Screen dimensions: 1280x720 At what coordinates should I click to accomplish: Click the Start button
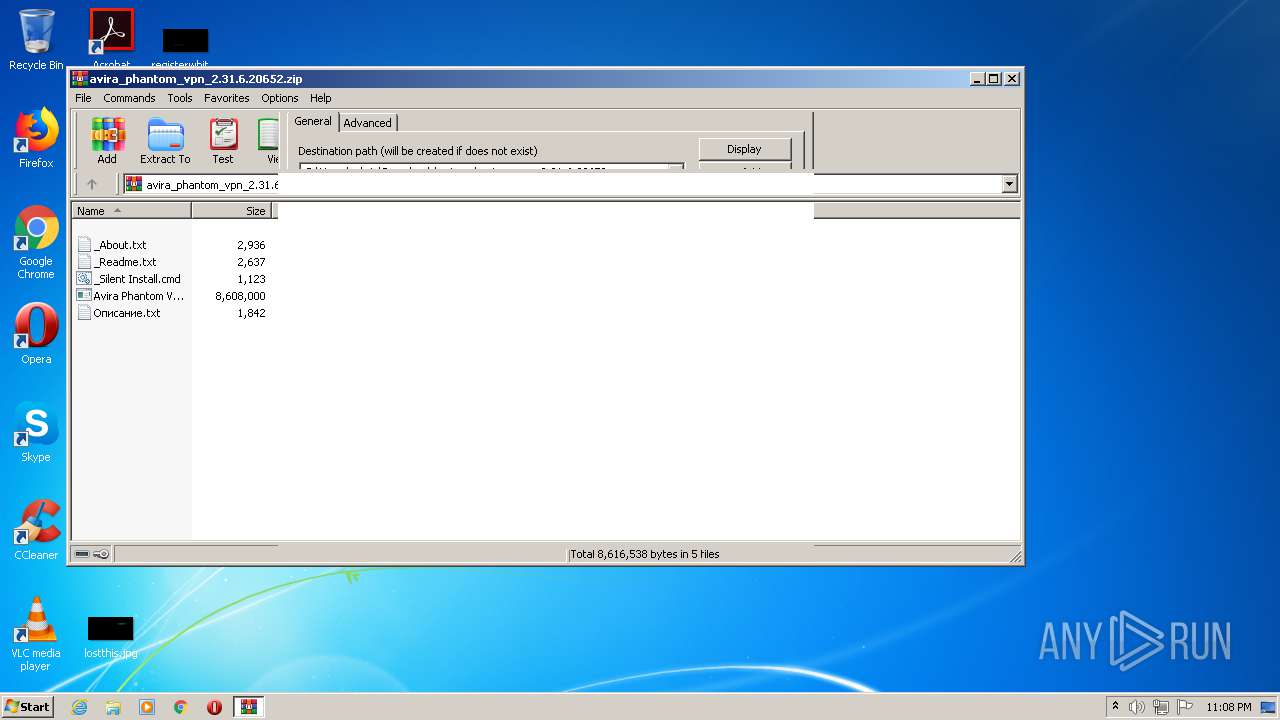[x=28, y=707]
